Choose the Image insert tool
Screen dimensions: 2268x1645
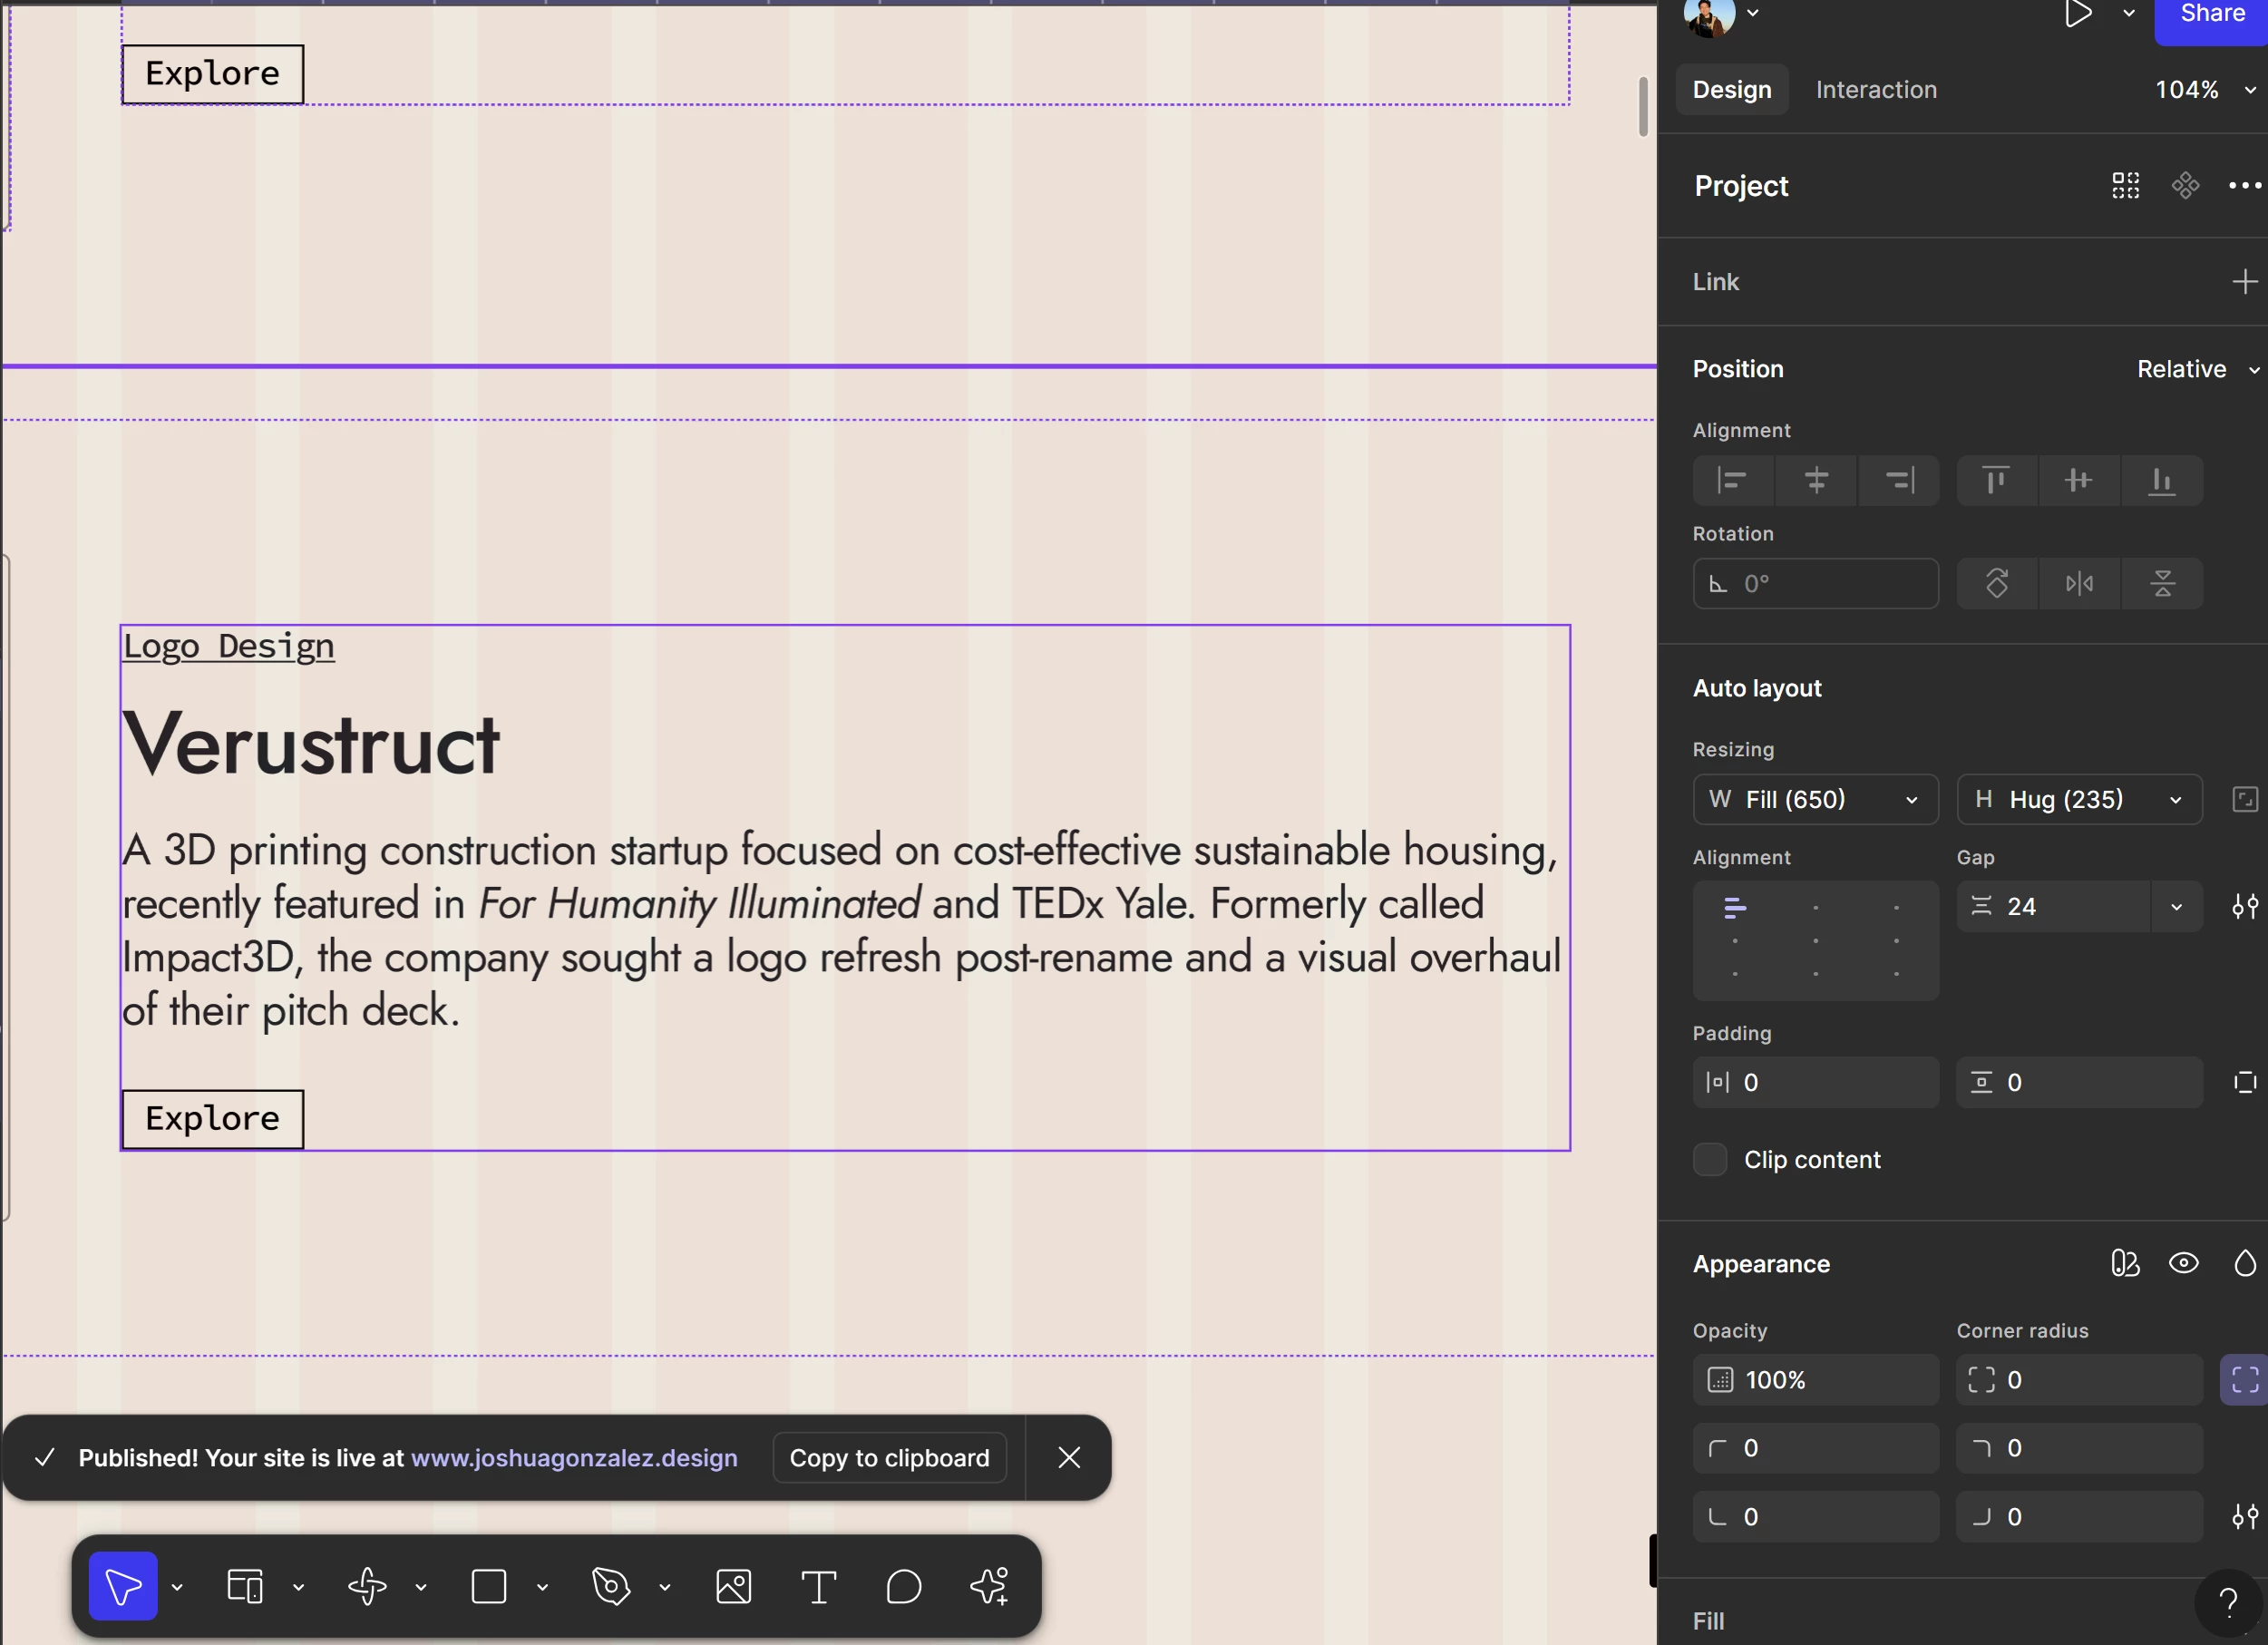pyautogui.click(x=733, y=1586)
